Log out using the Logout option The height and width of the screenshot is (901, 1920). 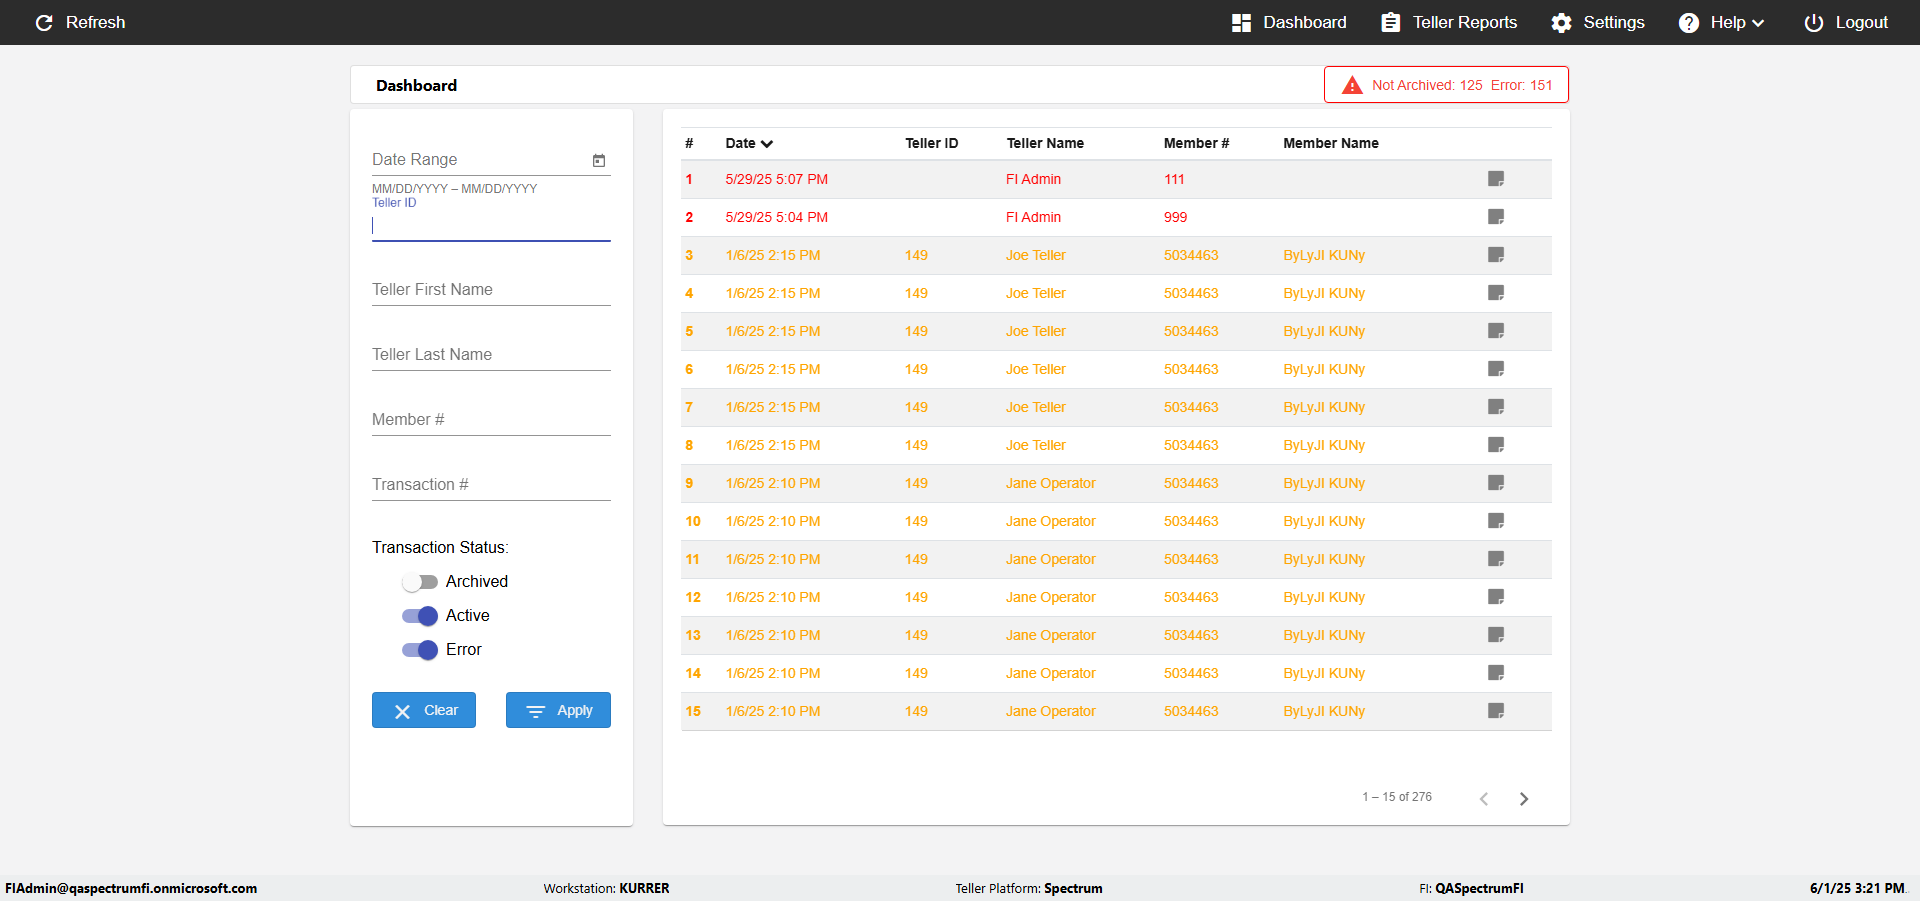point(1846,22)
